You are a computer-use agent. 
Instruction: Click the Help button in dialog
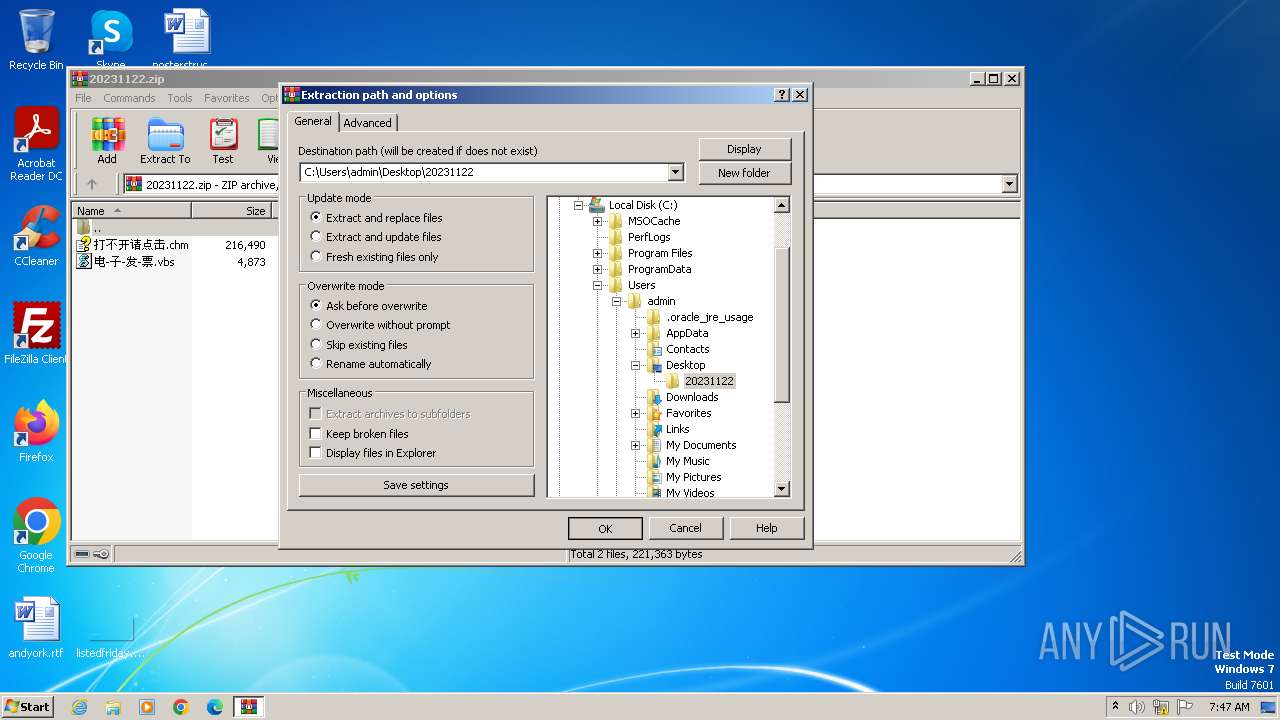coord(766,528)
